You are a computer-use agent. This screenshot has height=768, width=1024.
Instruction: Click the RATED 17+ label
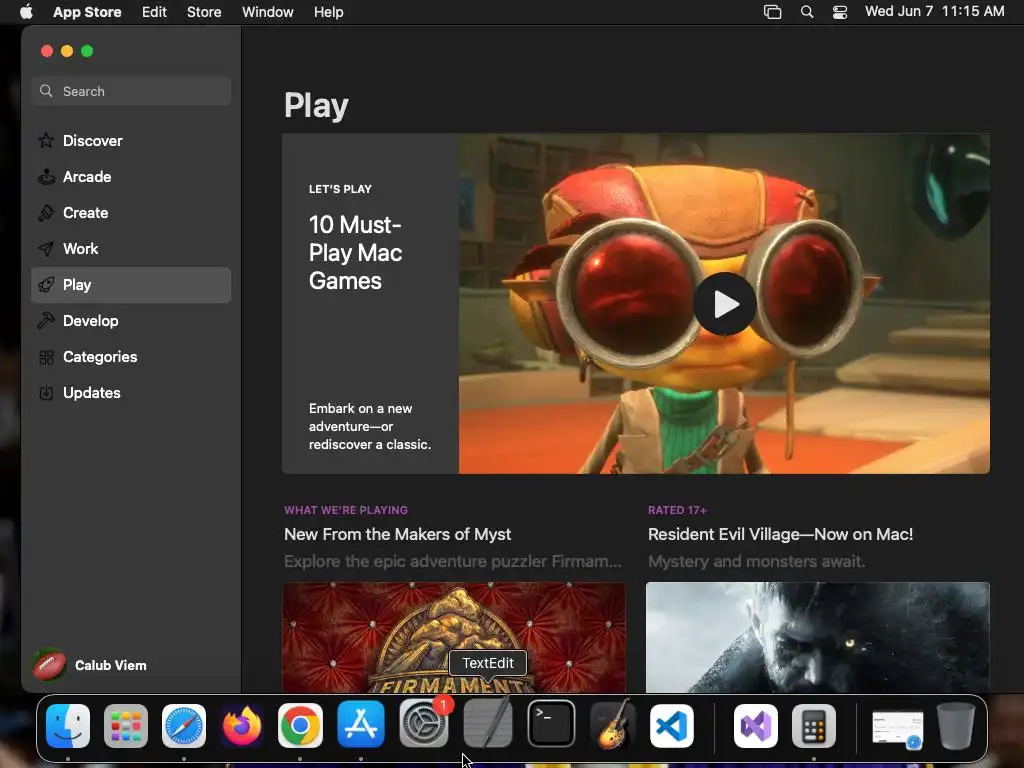pos(677,510)
